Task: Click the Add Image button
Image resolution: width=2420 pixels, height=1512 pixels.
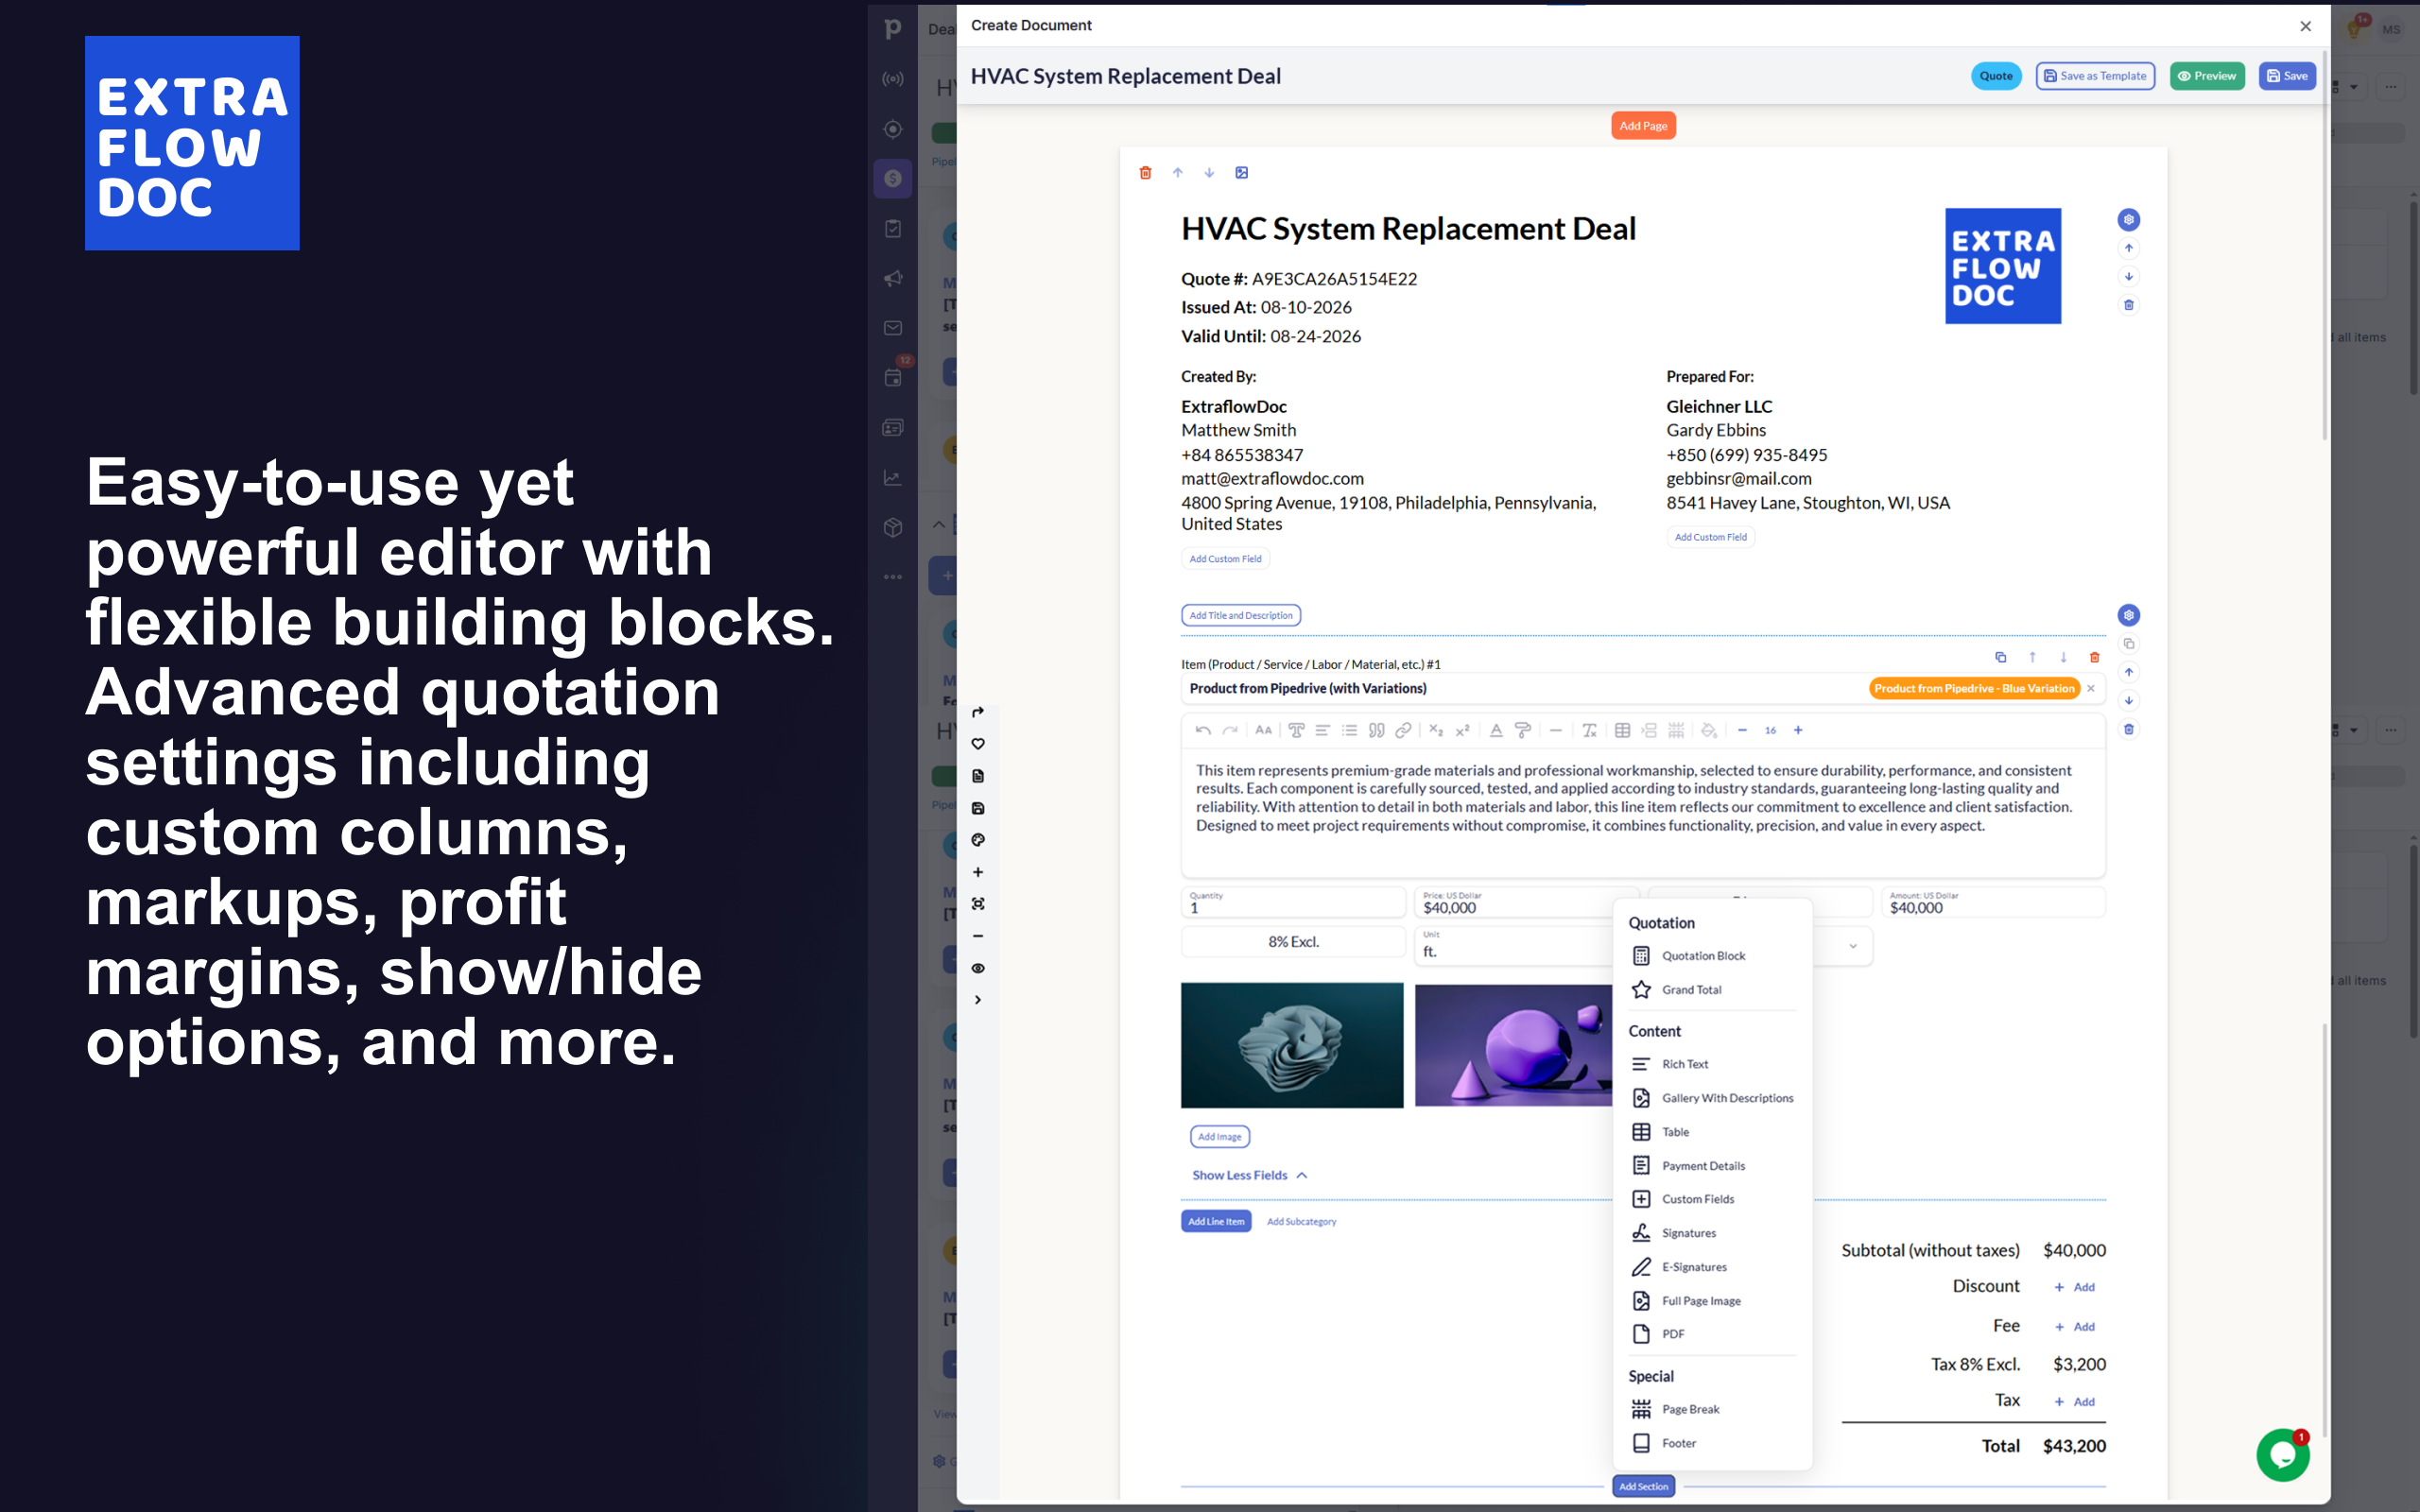Action: coord(1219,1136)
